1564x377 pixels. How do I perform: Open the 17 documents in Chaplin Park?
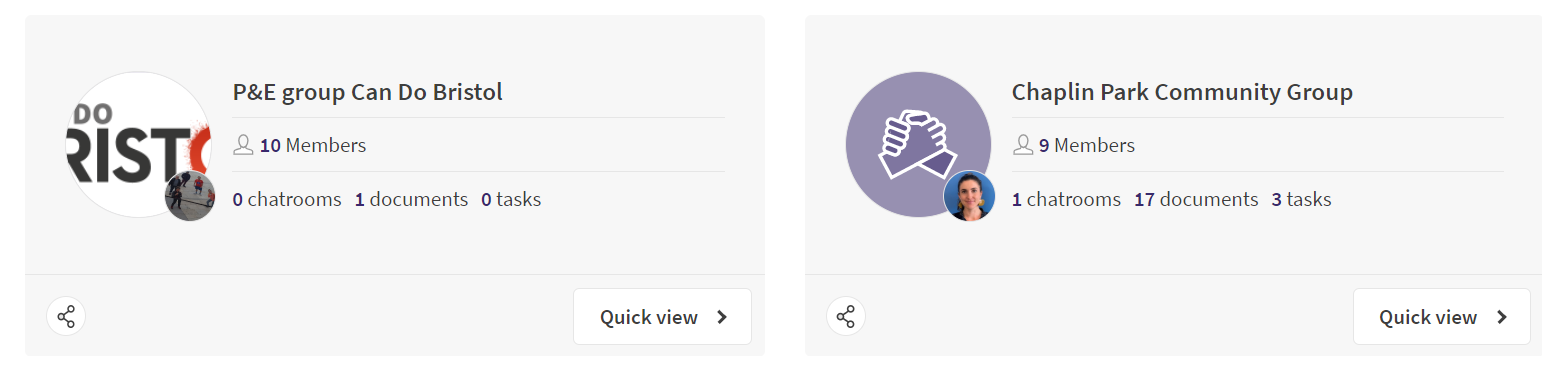click(1196, 199)
